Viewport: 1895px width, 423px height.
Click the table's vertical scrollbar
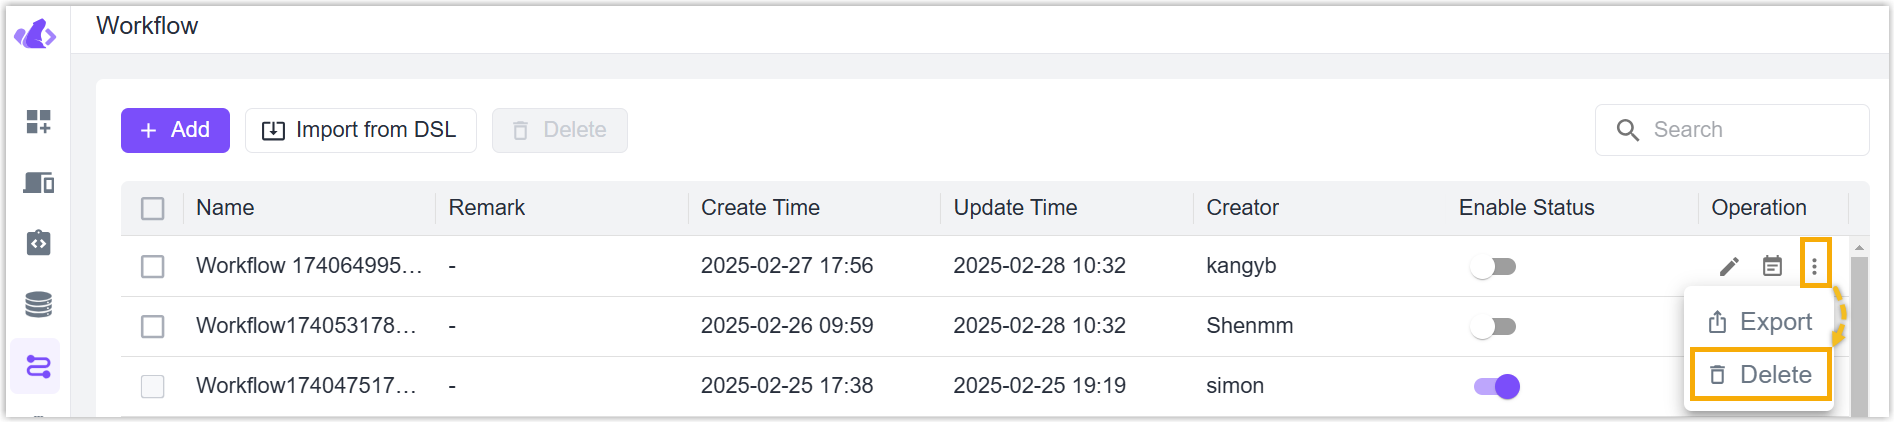[x=1859, y=330]
